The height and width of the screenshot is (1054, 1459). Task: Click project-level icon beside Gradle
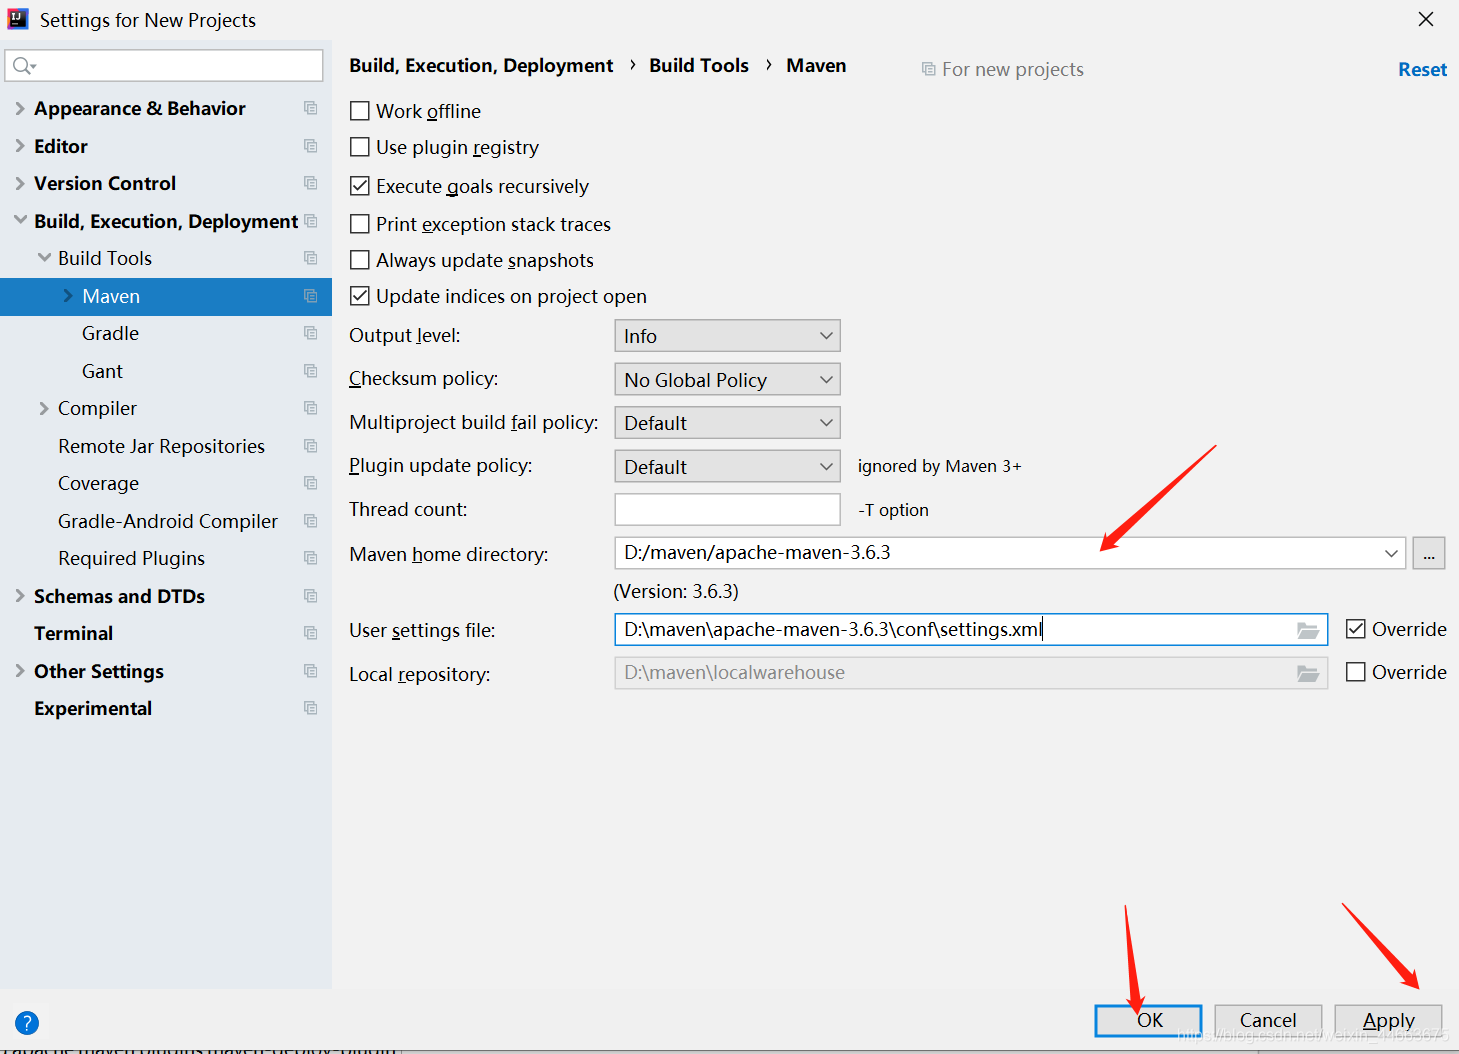coord(311,333)
